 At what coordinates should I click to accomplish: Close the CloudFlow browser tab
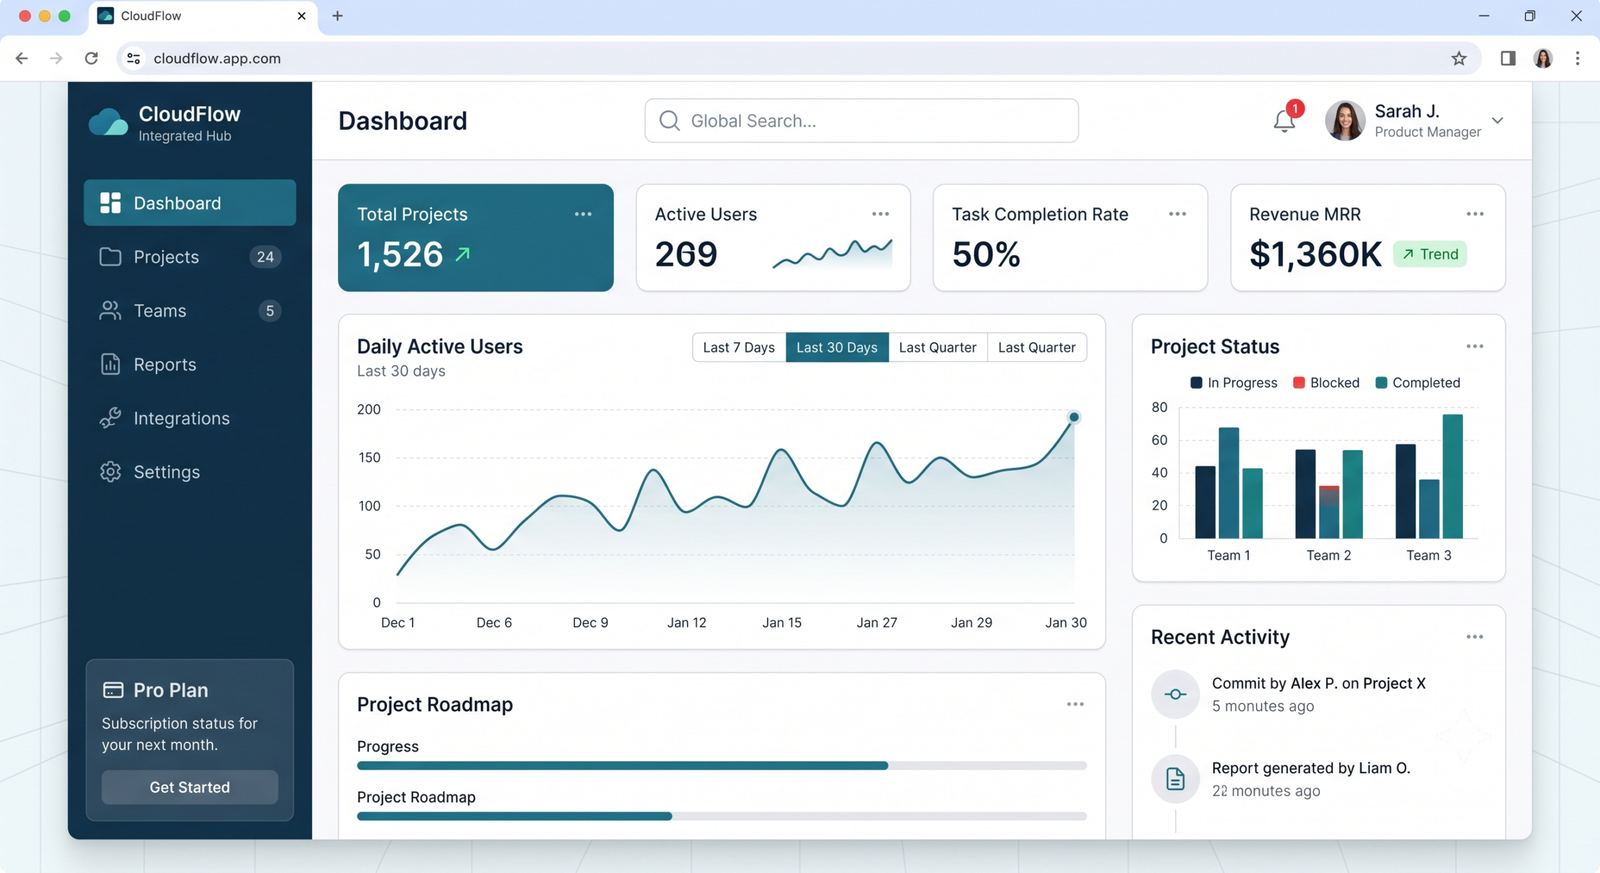301,16
